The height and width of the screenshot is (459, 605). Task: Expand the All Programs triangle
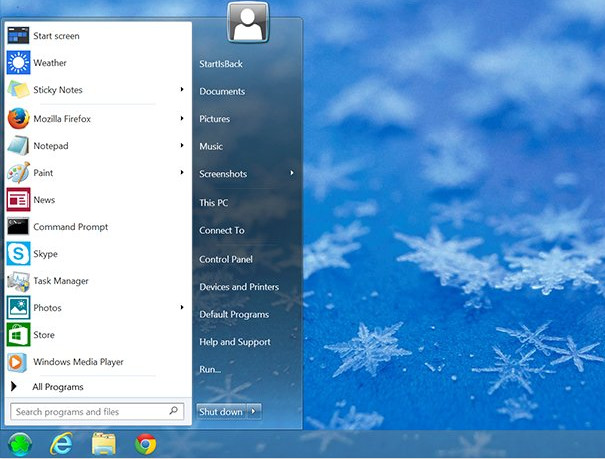[14, 386]
